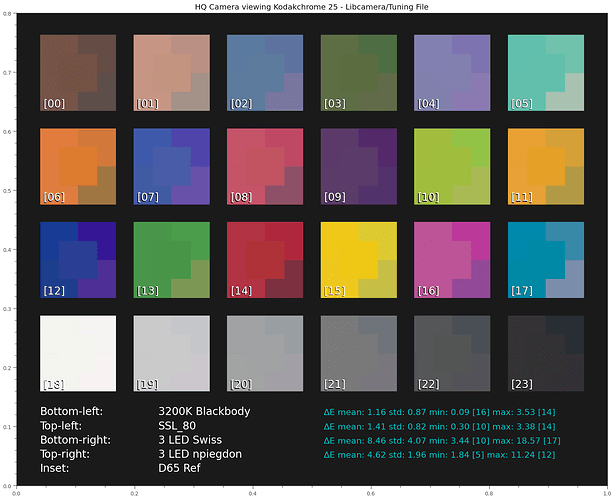Click the white patch labeled [18]
615x500 pixels.
coord(77,353)
